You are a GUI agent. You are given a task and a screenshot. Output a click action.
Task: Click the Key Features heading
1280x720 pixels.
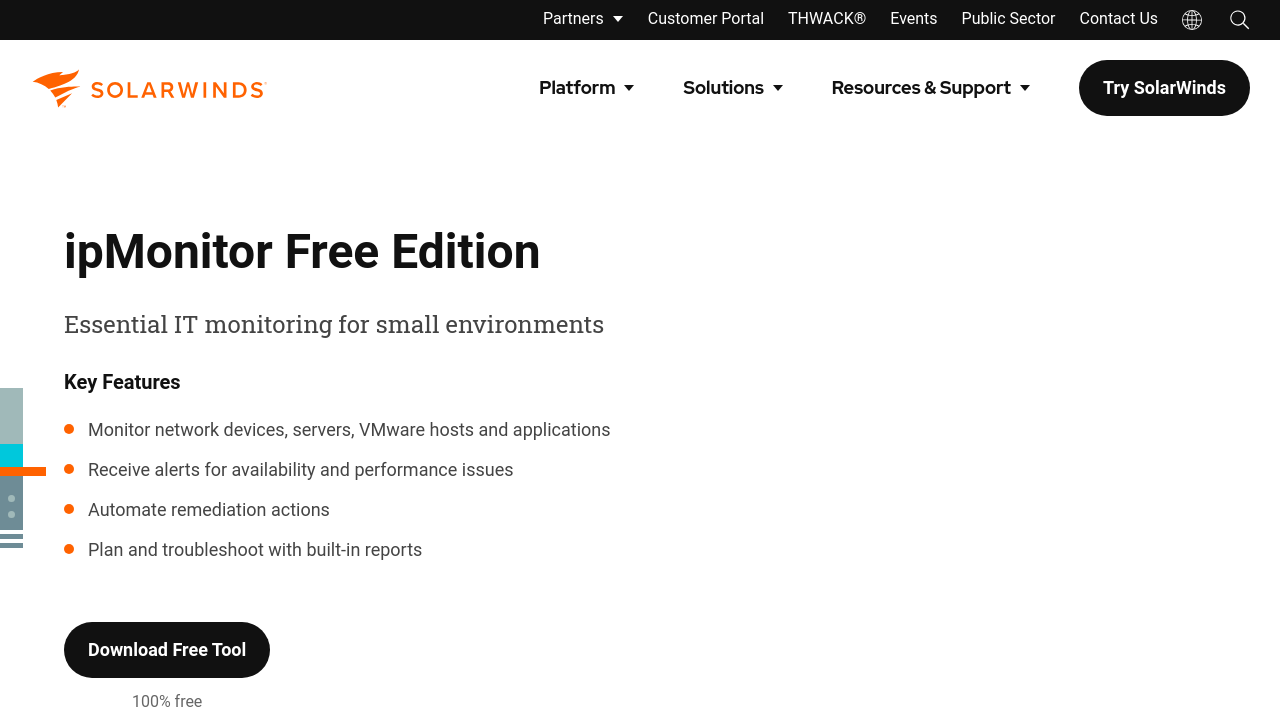pos(122,382)
